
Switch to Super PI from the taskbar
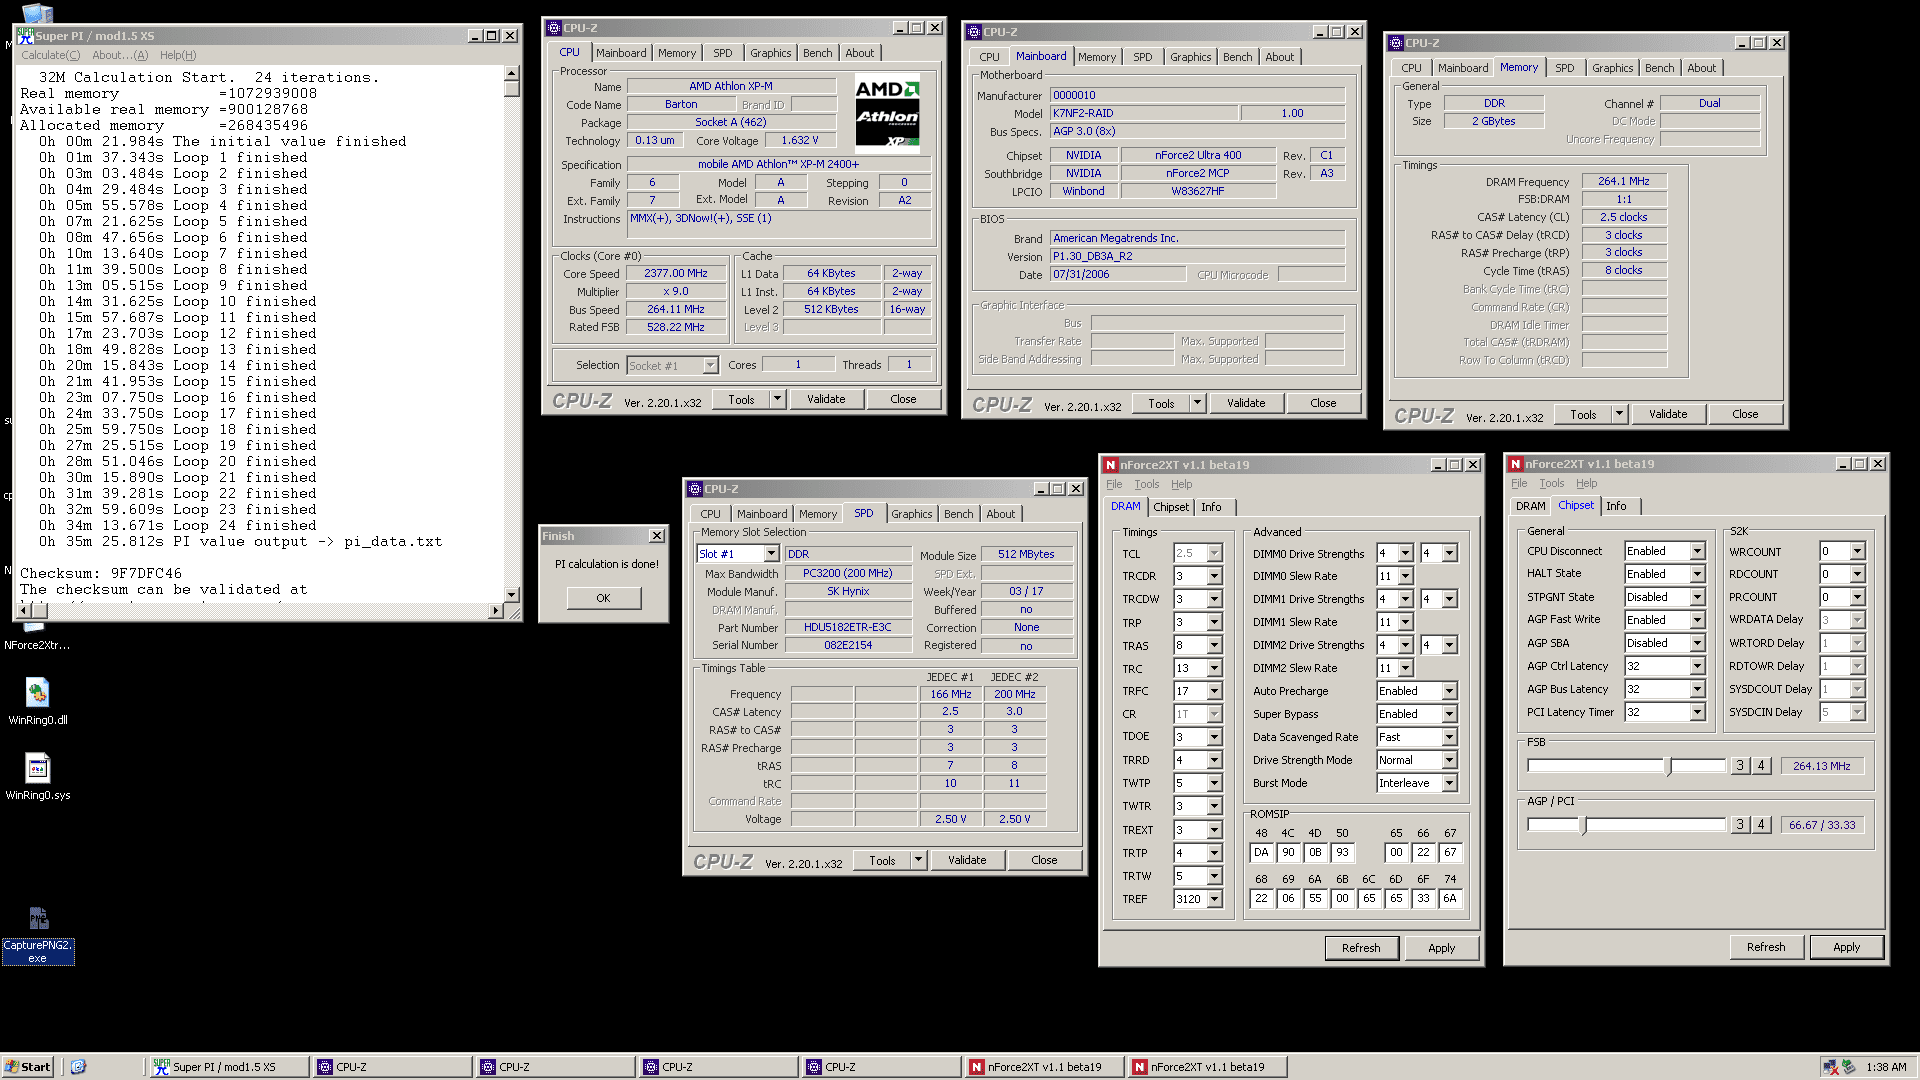pyautogui.click(x=229, y=1067)
